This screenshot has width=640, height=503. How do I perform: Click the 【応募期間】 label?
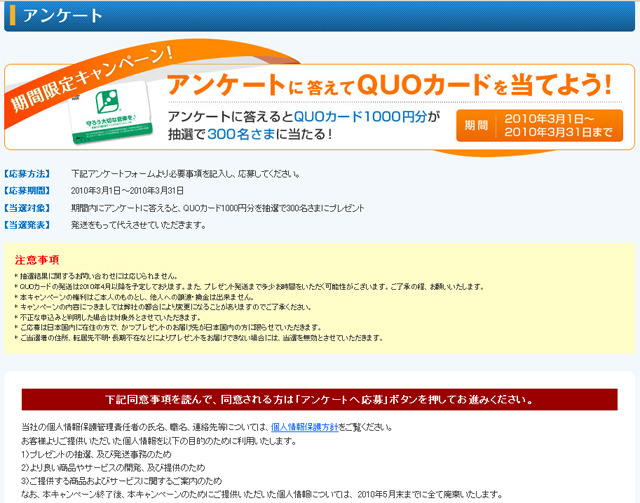pos(27,191)
